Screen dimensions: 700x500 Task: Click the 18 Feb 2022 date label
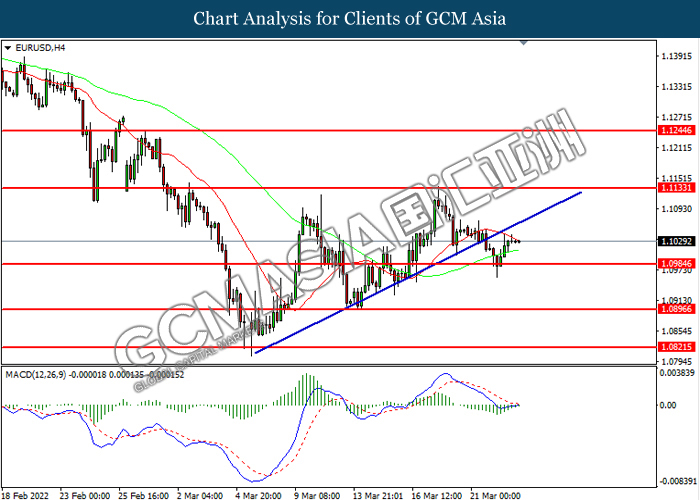pos(25,496)
